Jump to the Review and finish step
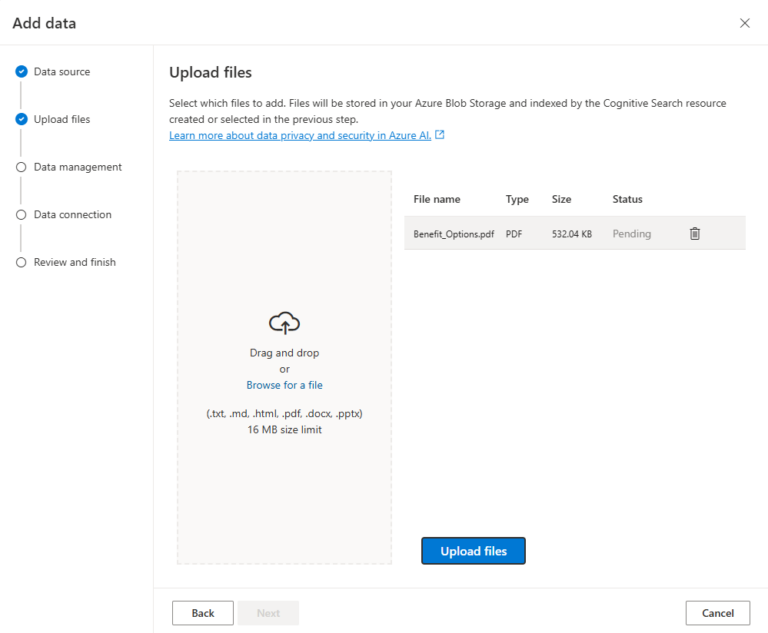 click(74, 262)
